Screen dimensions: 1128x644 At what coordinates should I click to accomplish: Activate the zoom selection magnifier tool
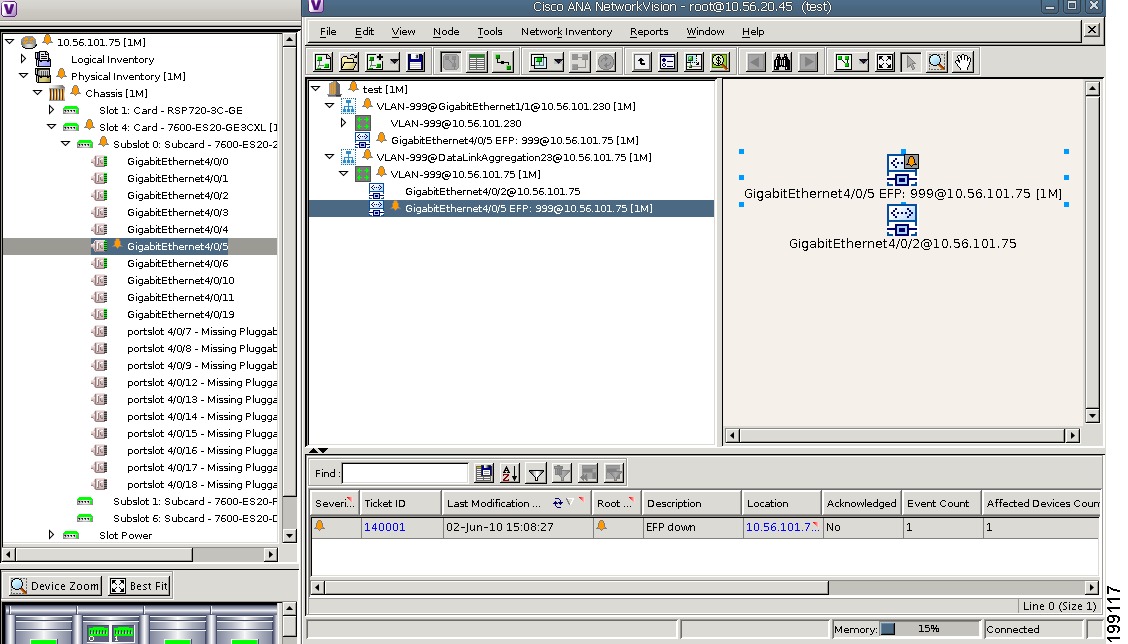(937, 63)
